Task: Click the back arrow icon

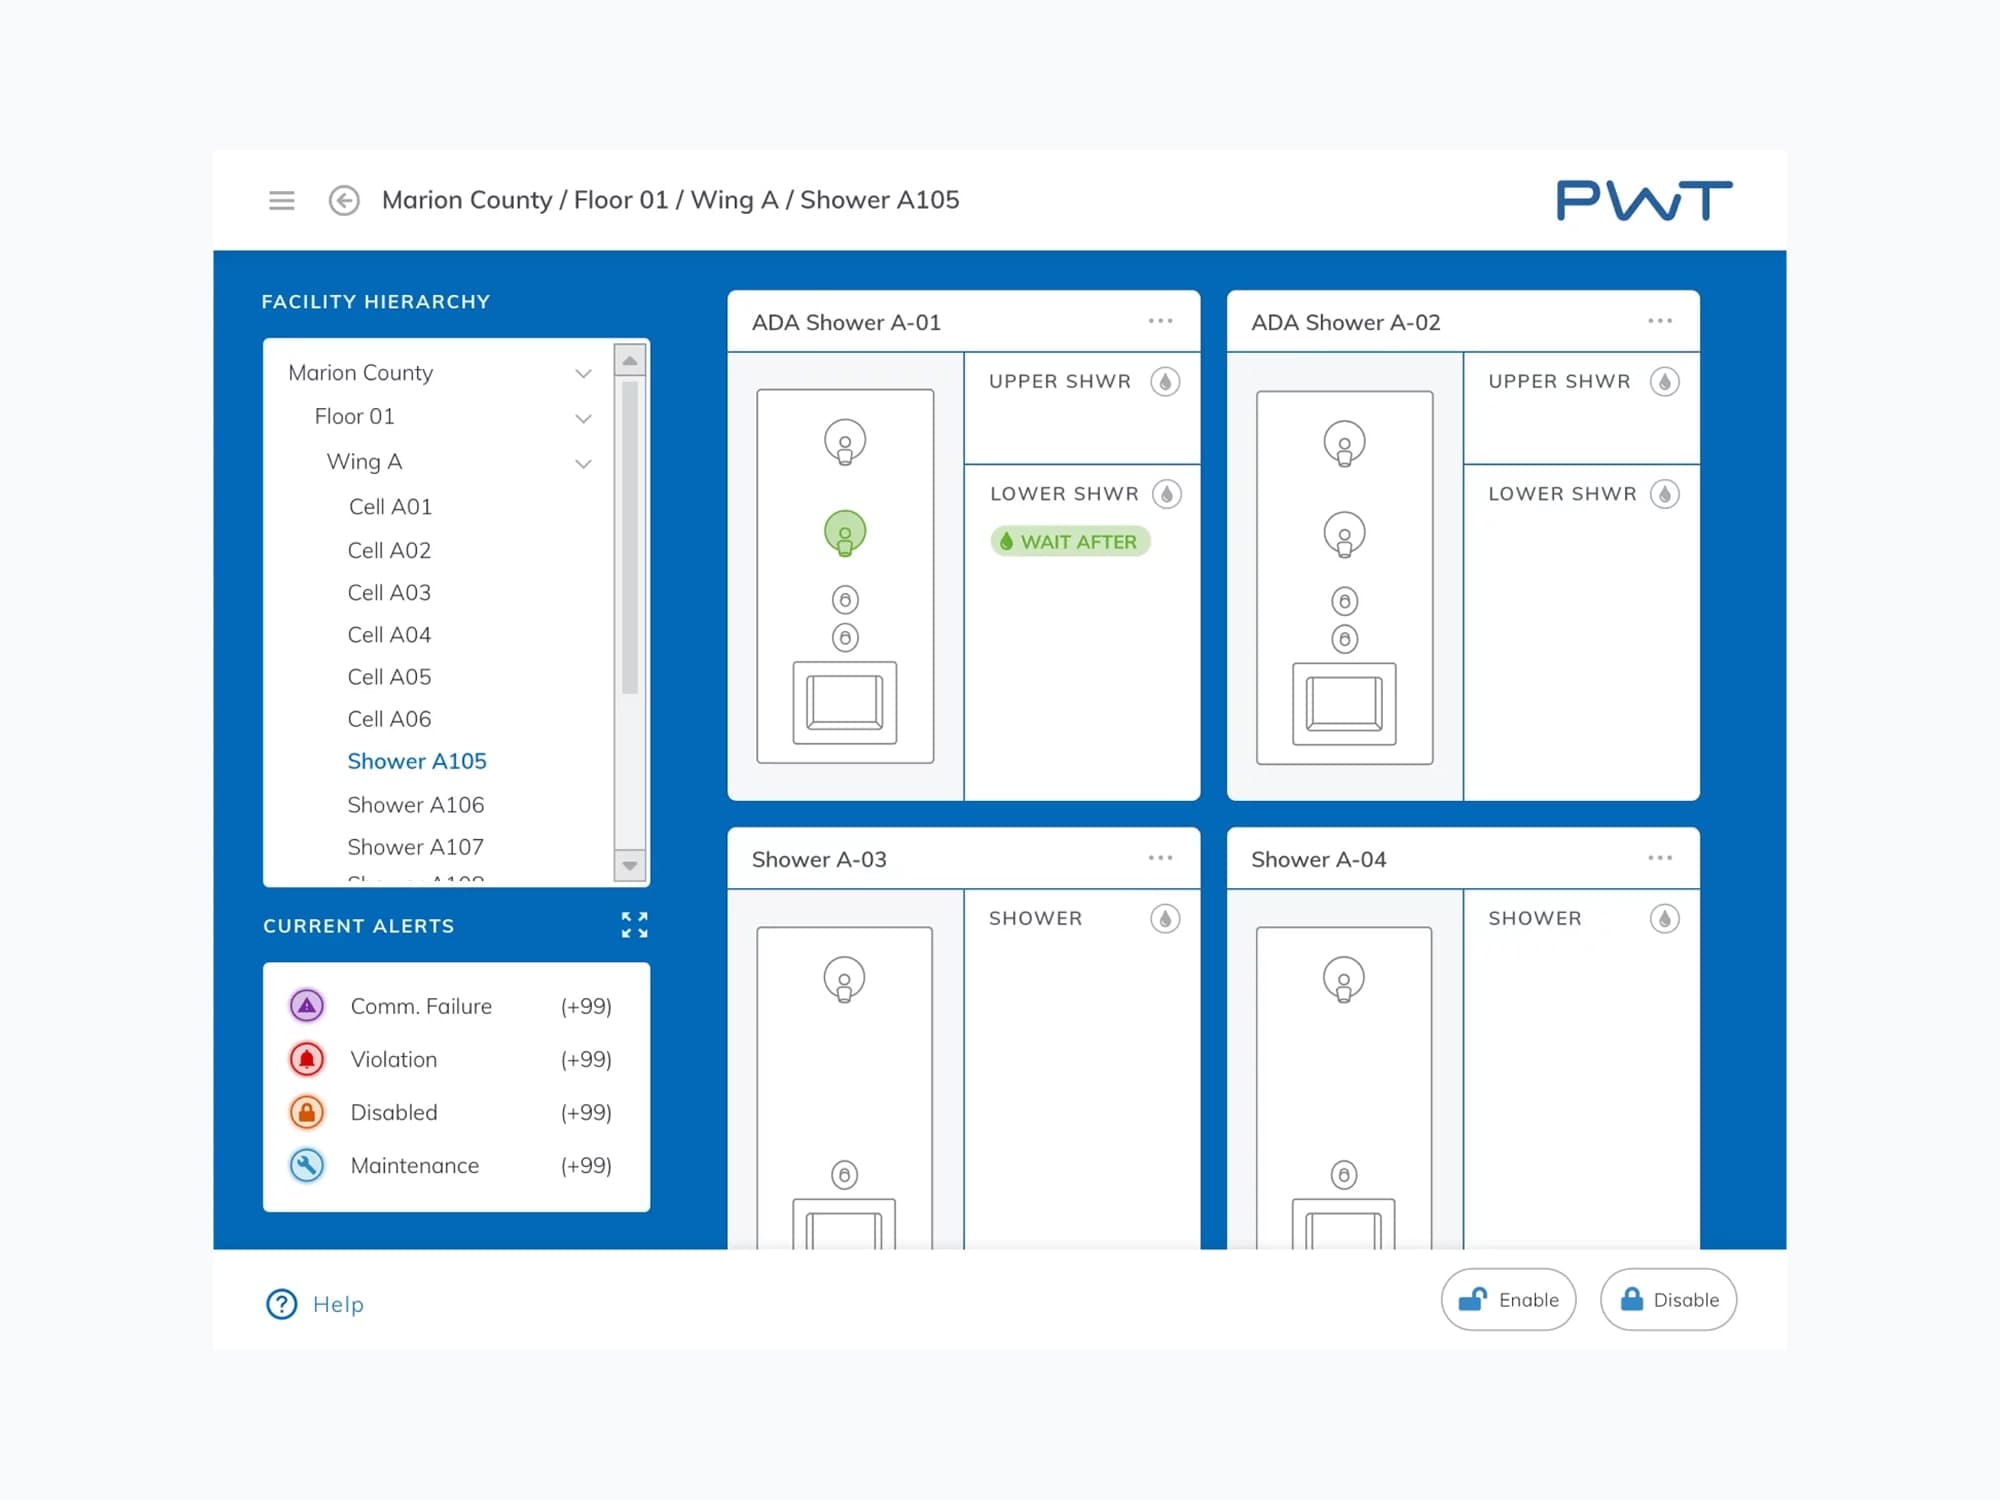Action: pos(344,200)
